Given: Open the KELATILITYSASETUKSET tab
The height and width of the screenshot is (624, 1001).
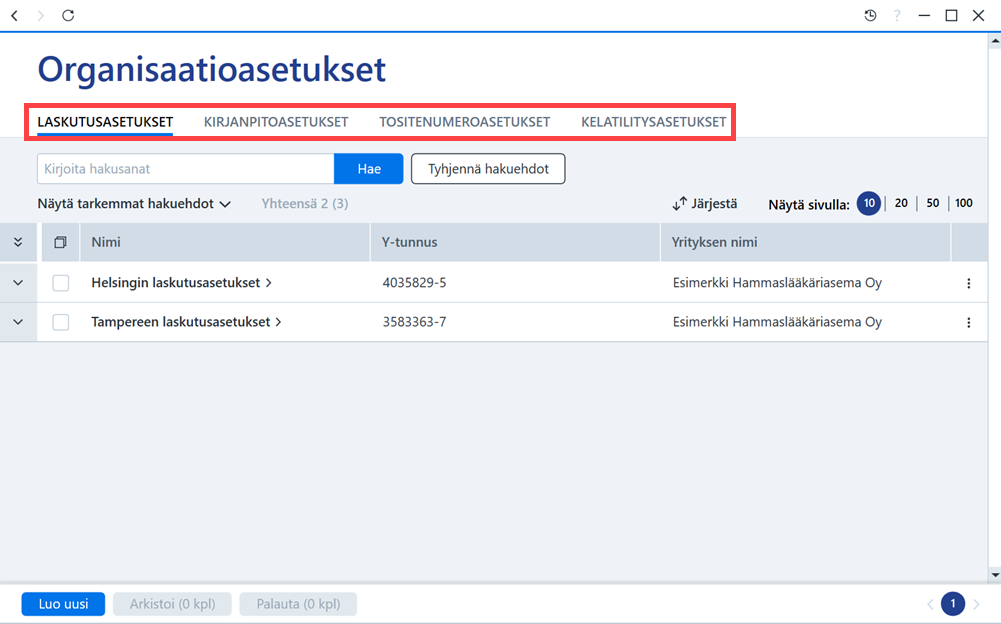Looking at the screenshot, I should click(653, 122).
